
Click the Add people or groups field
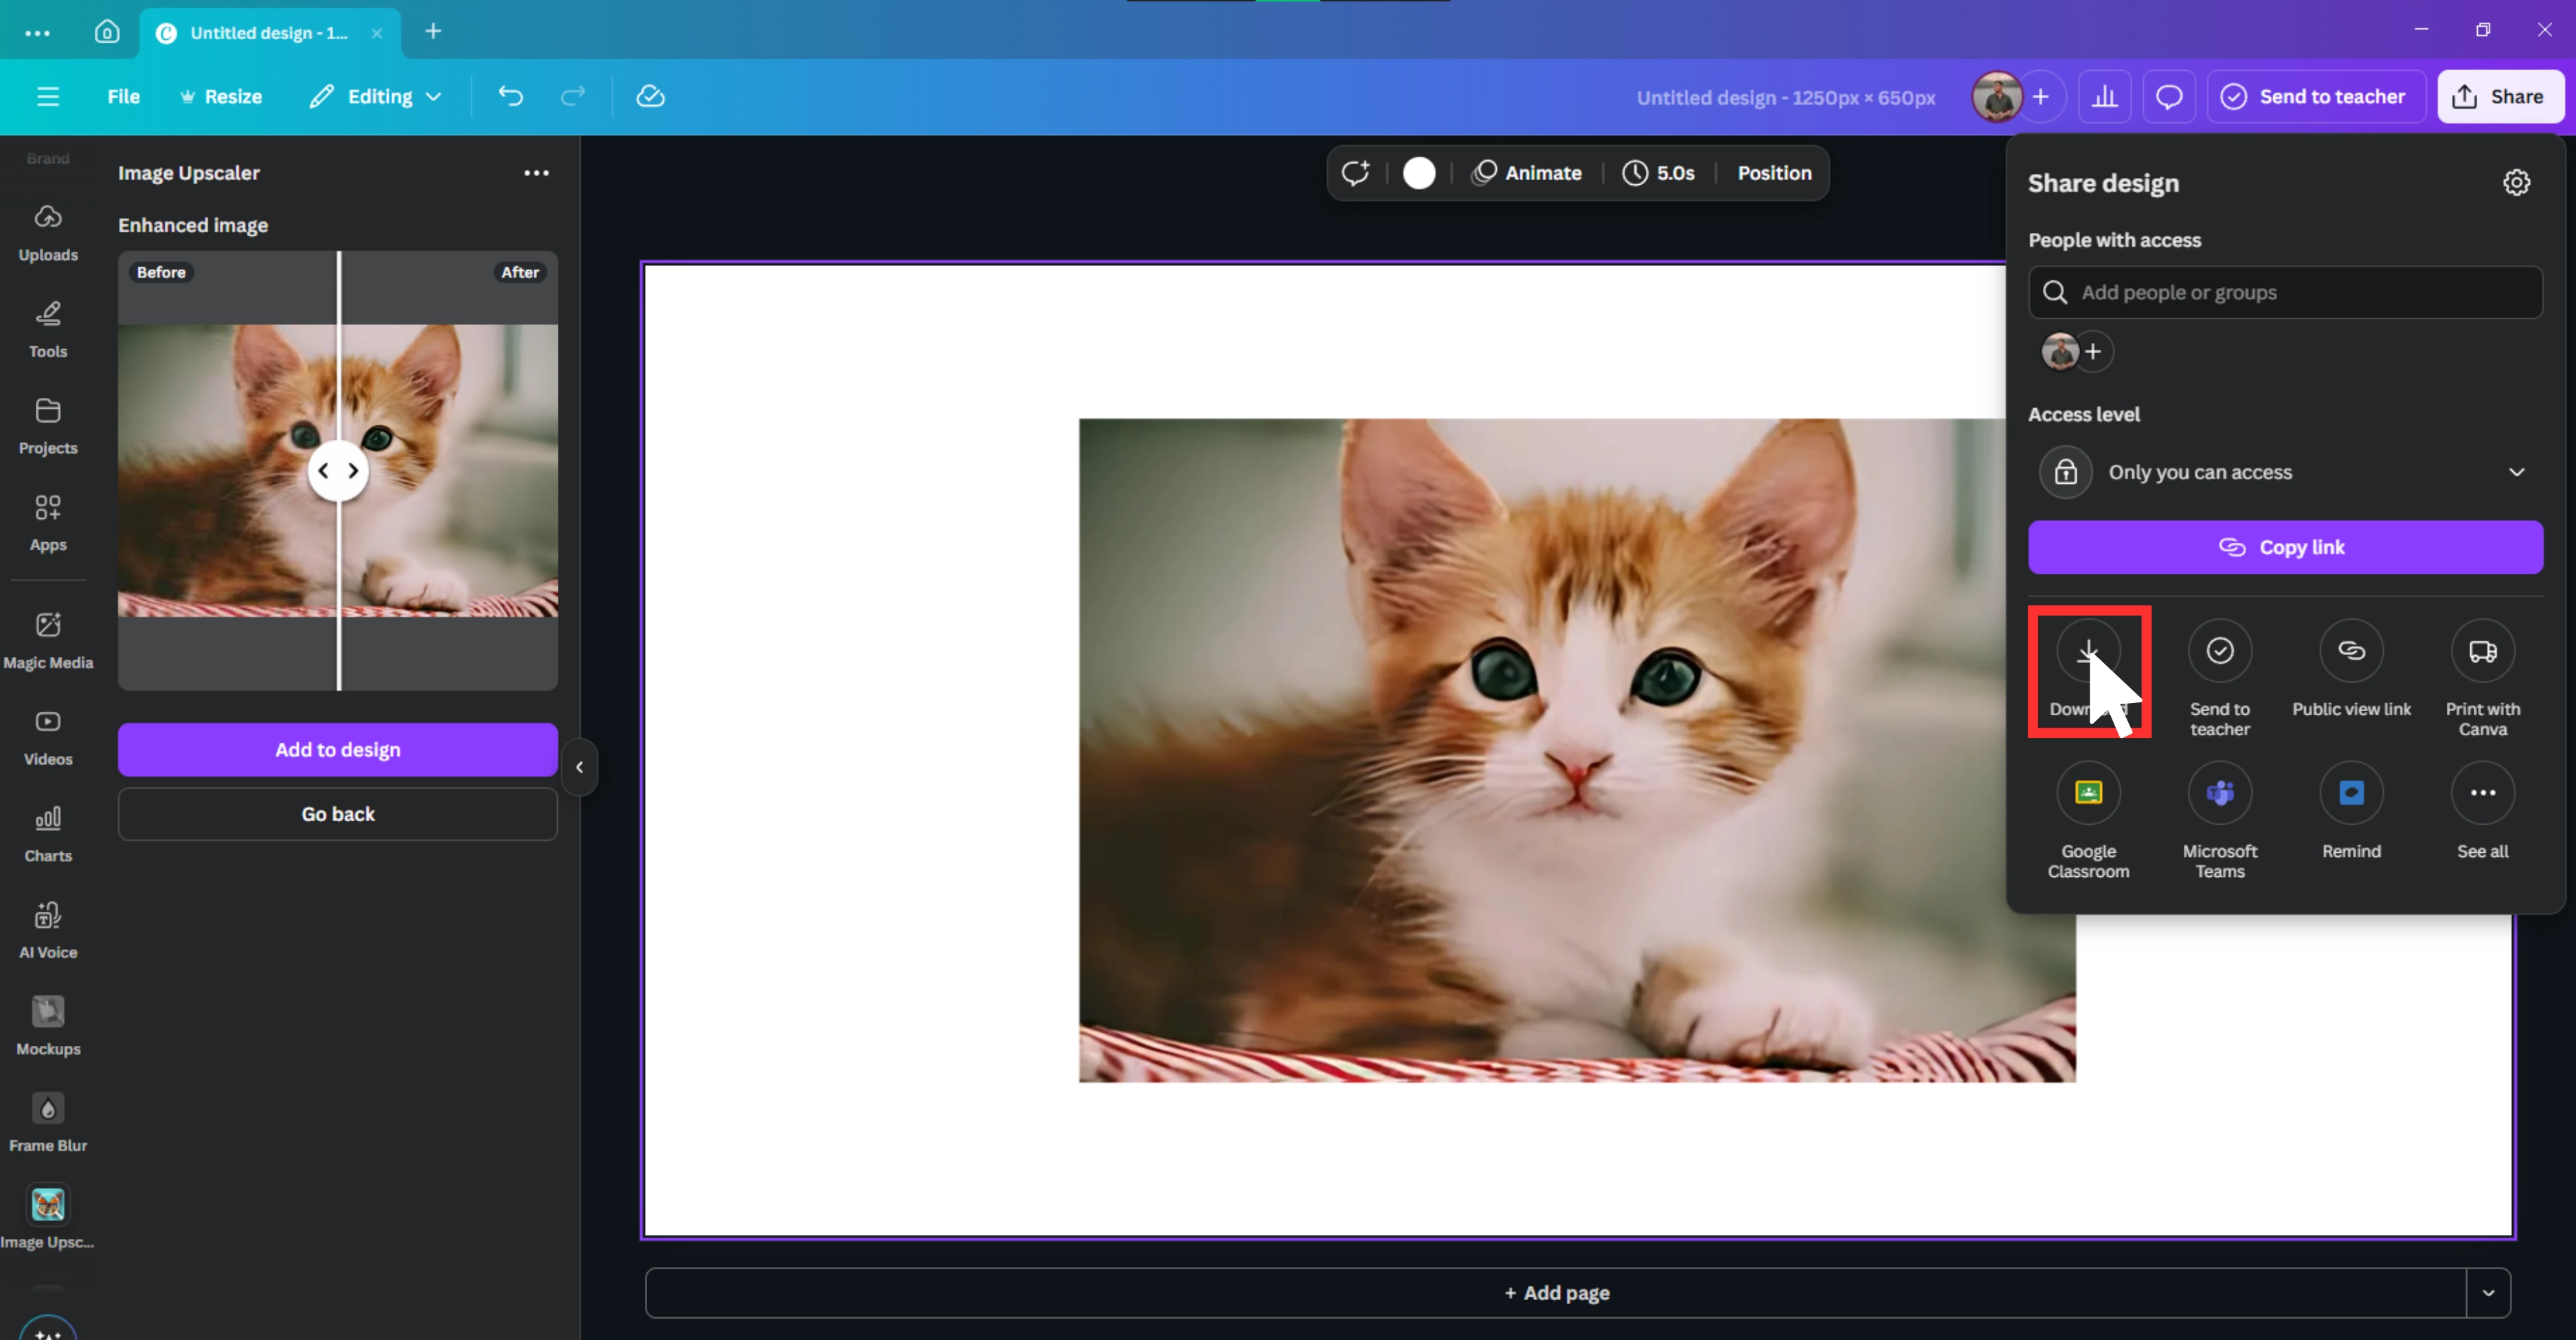pyautogui.click(x=2285, y=292)
